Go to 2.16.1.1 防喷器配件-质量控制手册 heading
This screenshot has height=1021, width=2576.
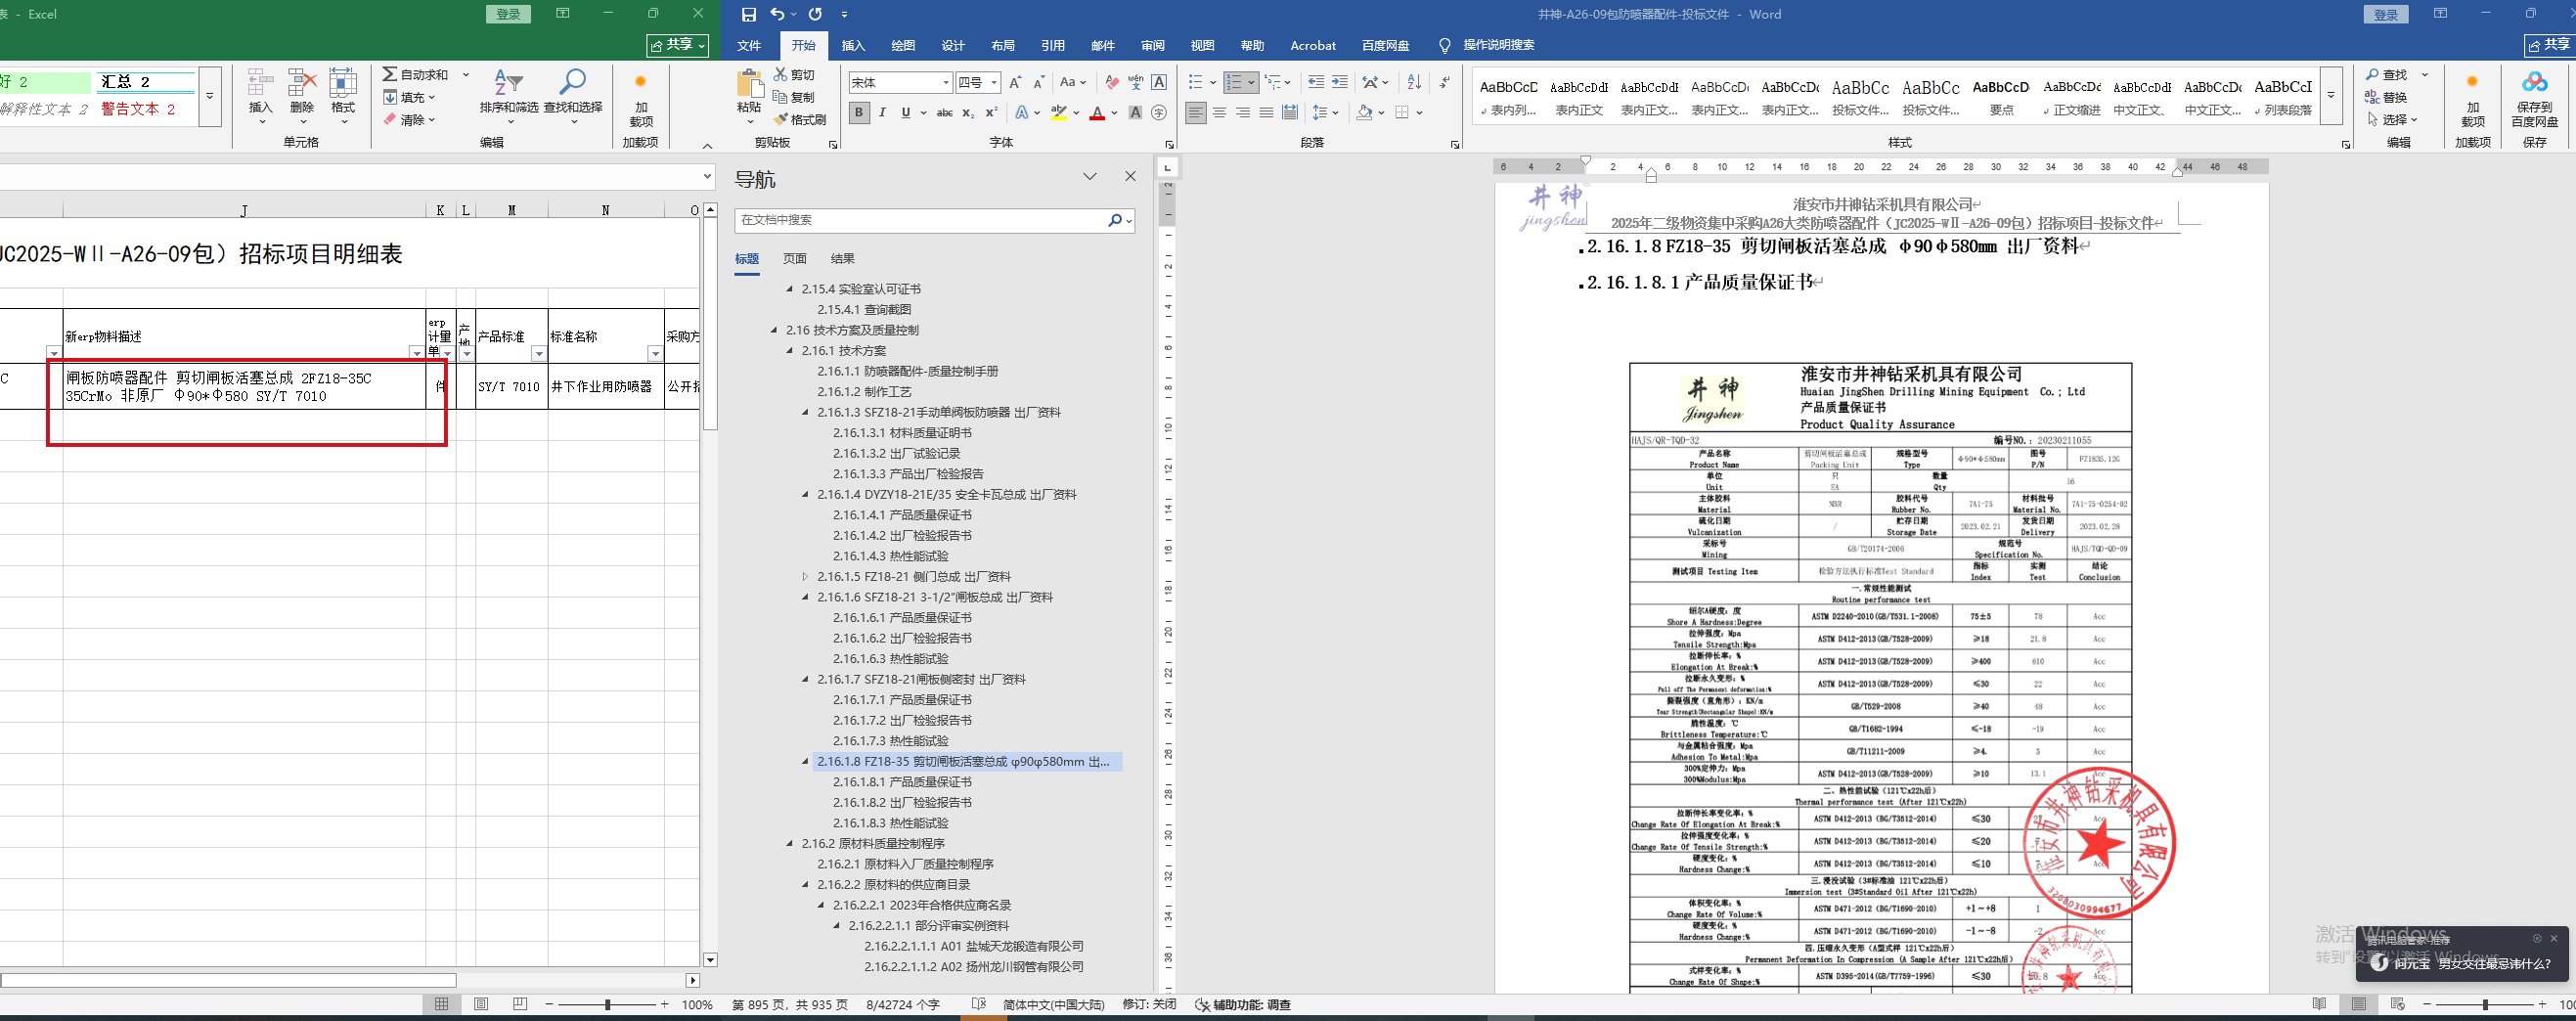[x=908, y=371]
